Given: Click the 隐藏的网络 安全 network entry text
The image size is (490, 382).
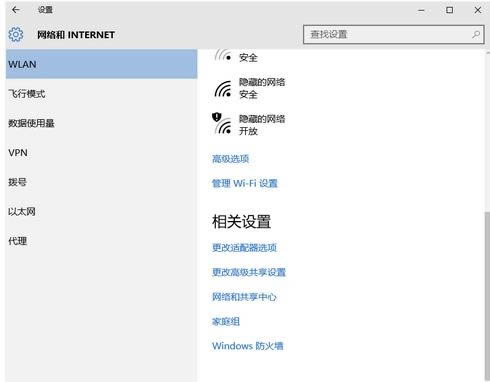Looking at the screenshot, I should (x=262, y=88).
